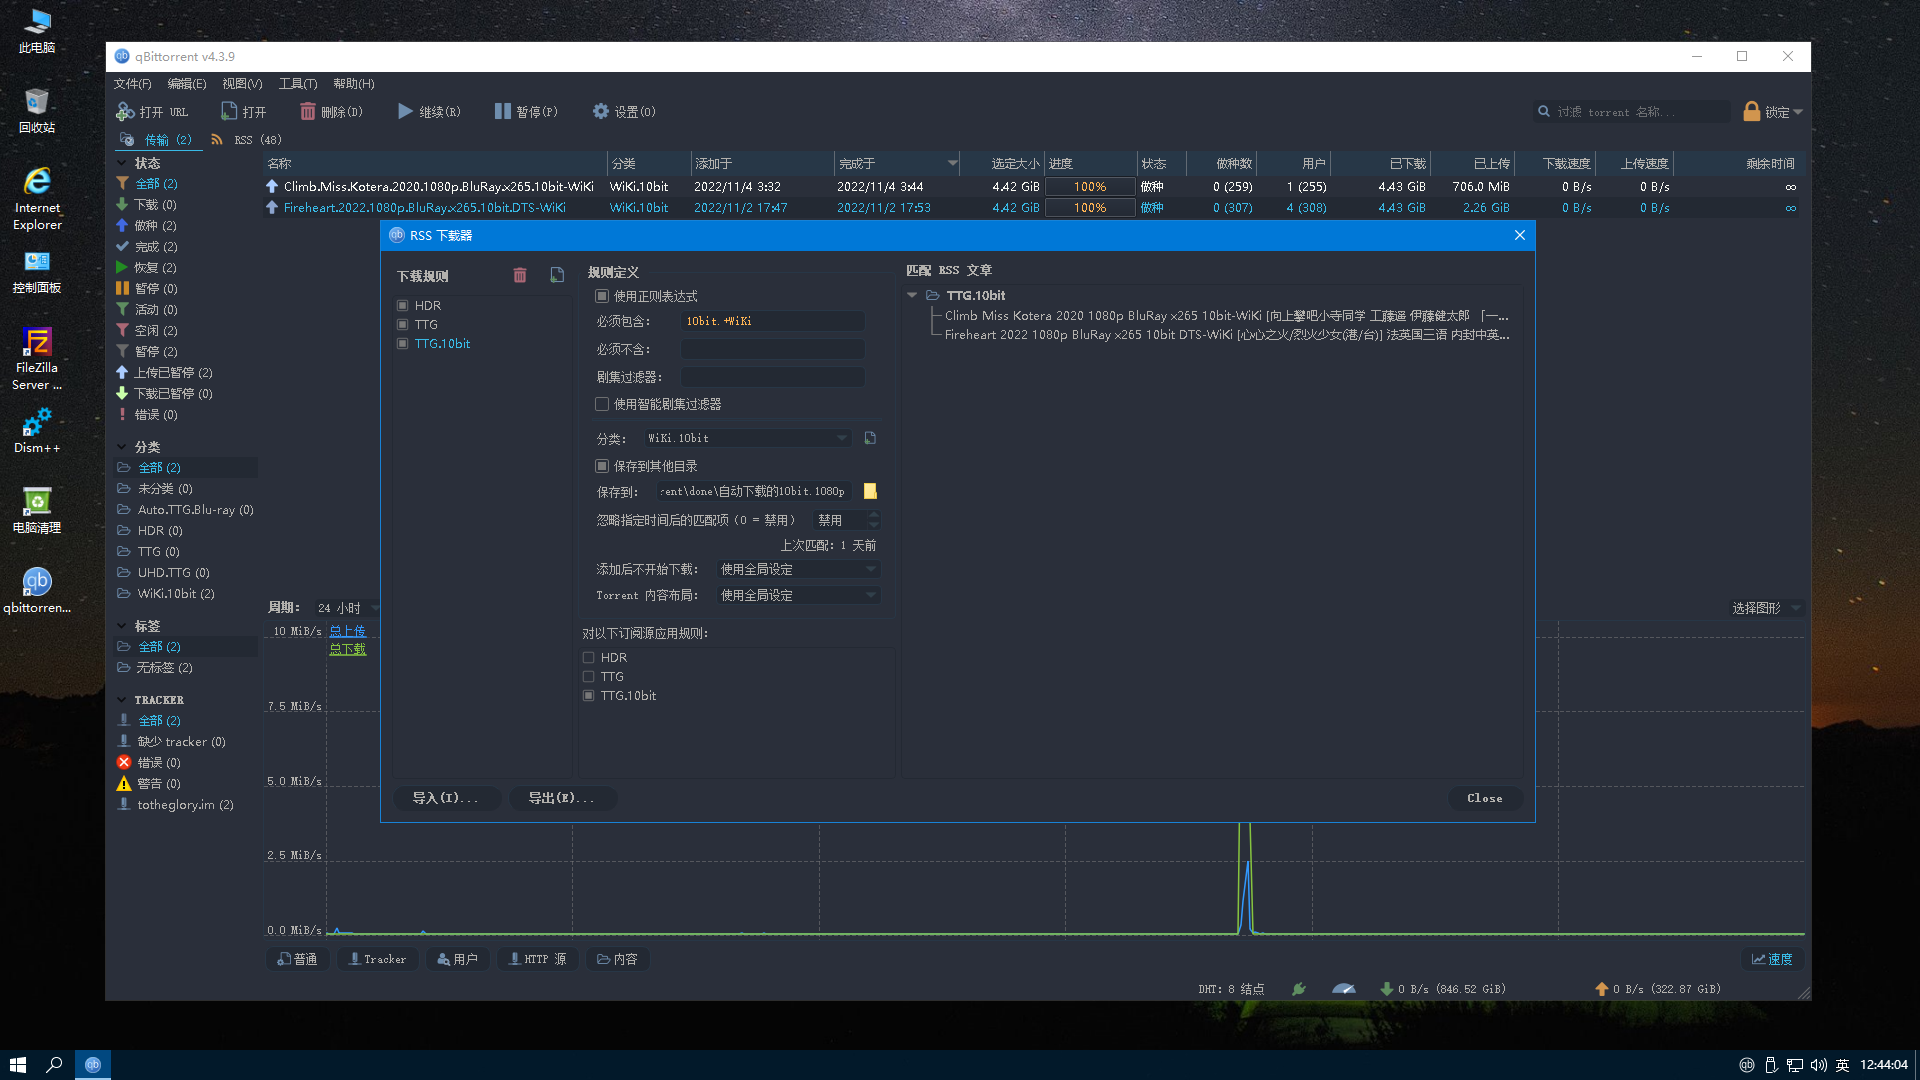Click the Export button in RSS downloader
Image resolution: width=1920 pixels, height=1080 pixels.
tap(561, 798)
